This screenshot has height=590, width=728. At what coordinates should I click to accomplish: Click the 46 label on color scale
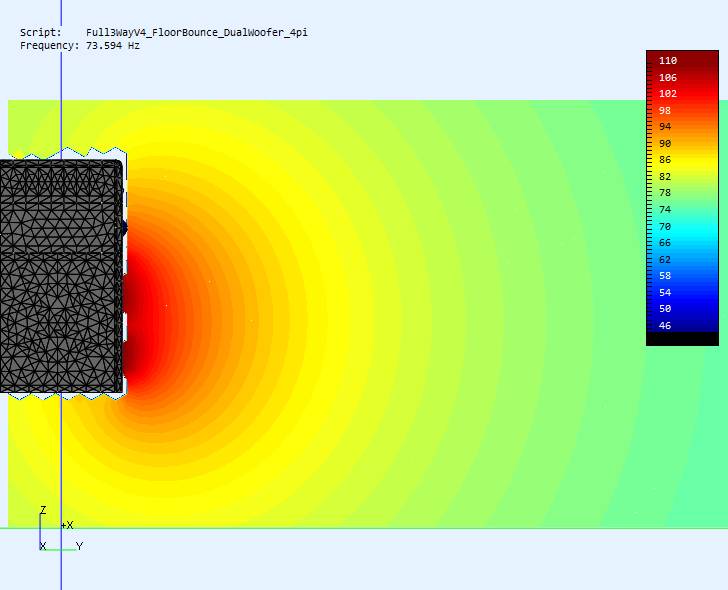[665, 325]
